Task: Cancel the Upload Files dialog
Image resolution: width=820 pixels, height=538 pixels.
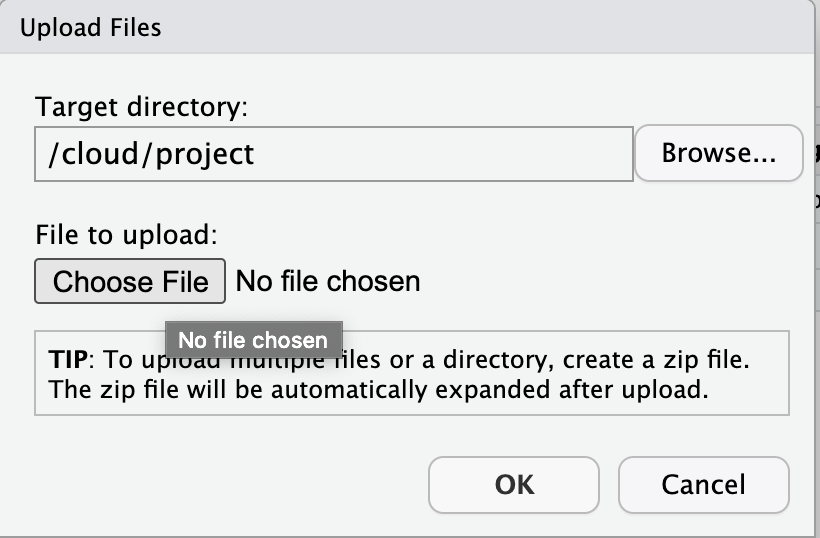Action: click(x=703, y=485)
